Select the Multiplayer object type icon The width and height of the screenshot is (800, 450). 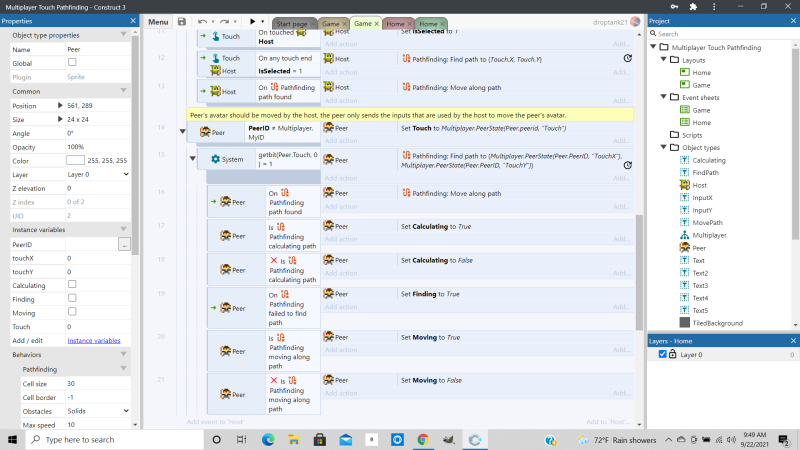click(x=685, y=235)
